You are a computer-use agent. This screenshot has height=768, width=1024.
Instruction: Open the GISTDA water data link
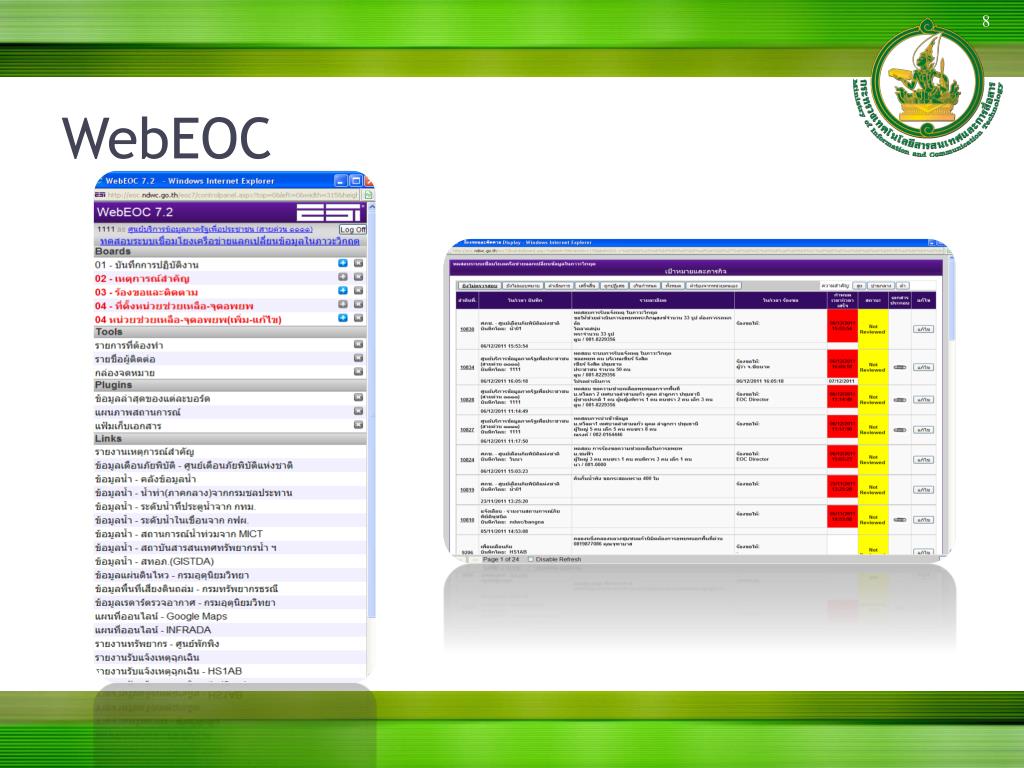click(x=154, y=562)
